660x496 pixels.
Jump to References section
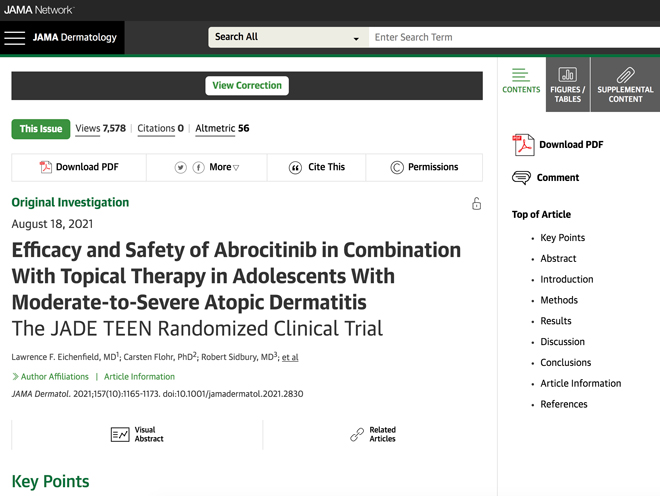pyautogui.click(x=564, y=404)
